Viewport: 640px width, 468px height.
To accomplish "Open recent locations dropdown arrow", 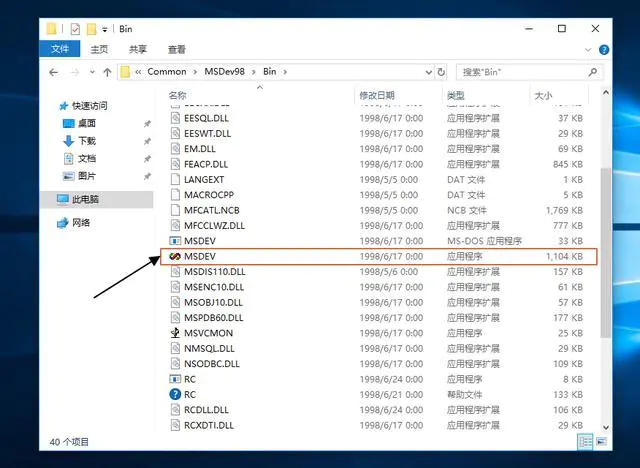I will 92,72.
